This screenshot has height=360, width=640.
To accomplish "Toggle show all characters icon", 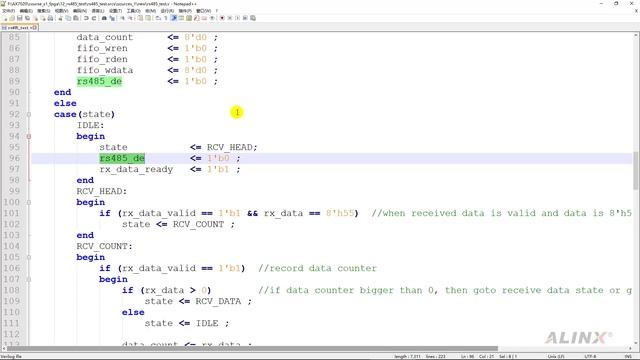I will (166, 18).
